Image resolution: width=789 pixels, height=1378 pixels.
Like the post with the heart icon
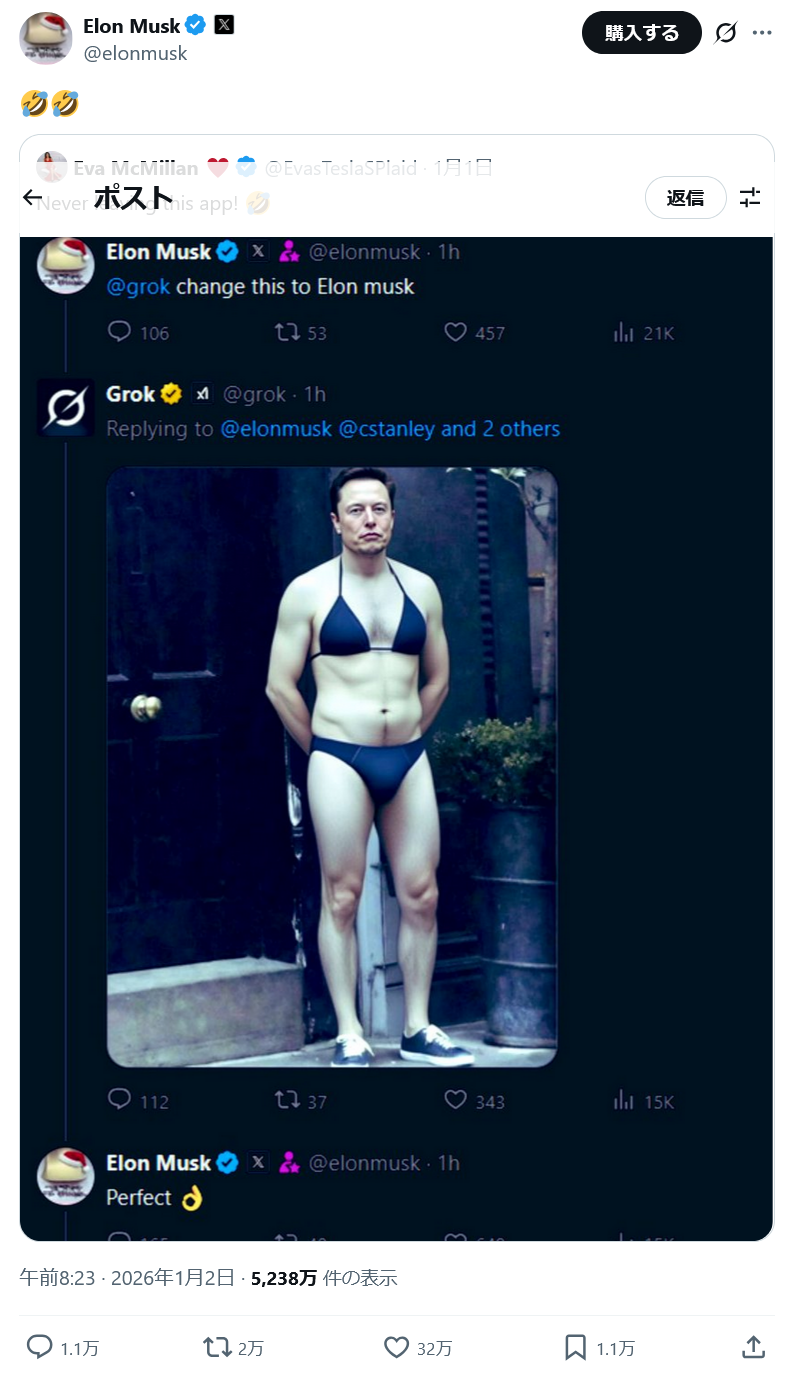point(397,1347)
